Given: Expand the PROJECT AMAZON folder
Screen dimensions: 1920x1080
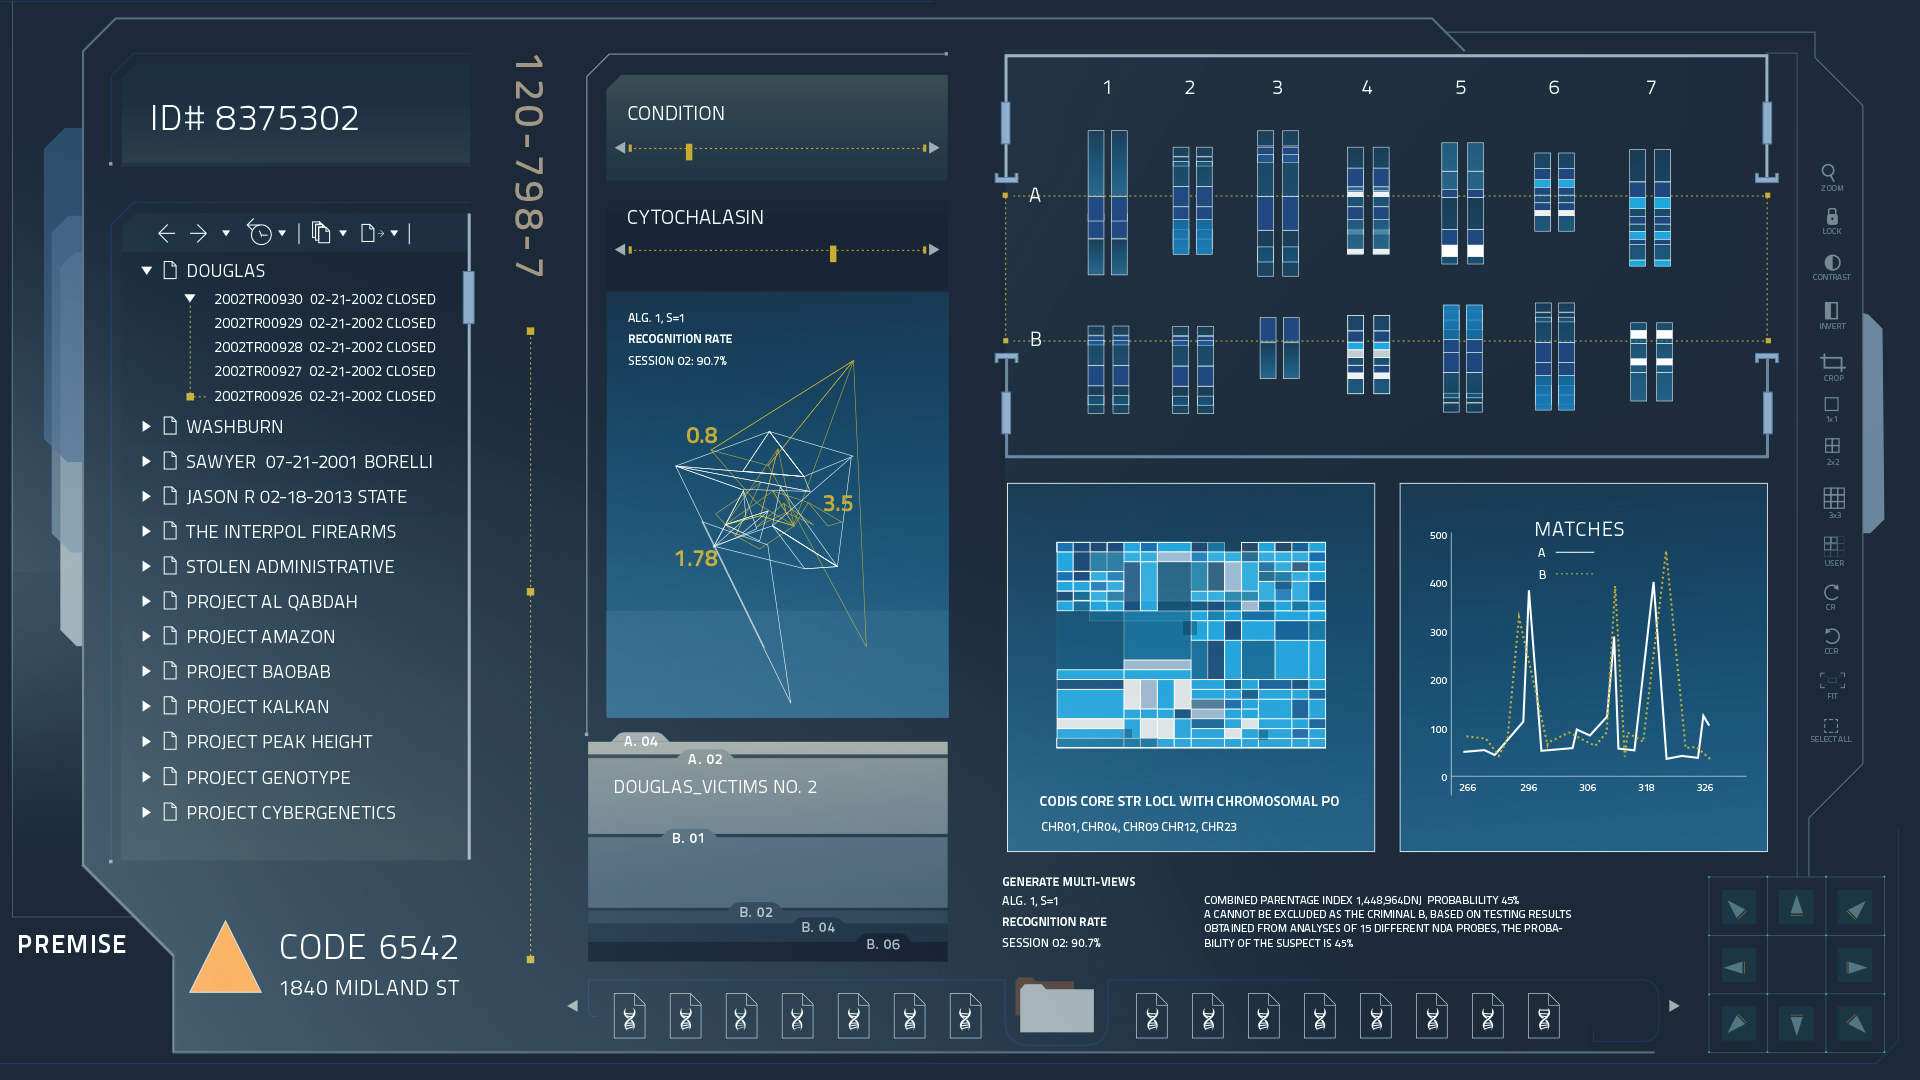Looking at the screenshot, I should tap(146, 636).
